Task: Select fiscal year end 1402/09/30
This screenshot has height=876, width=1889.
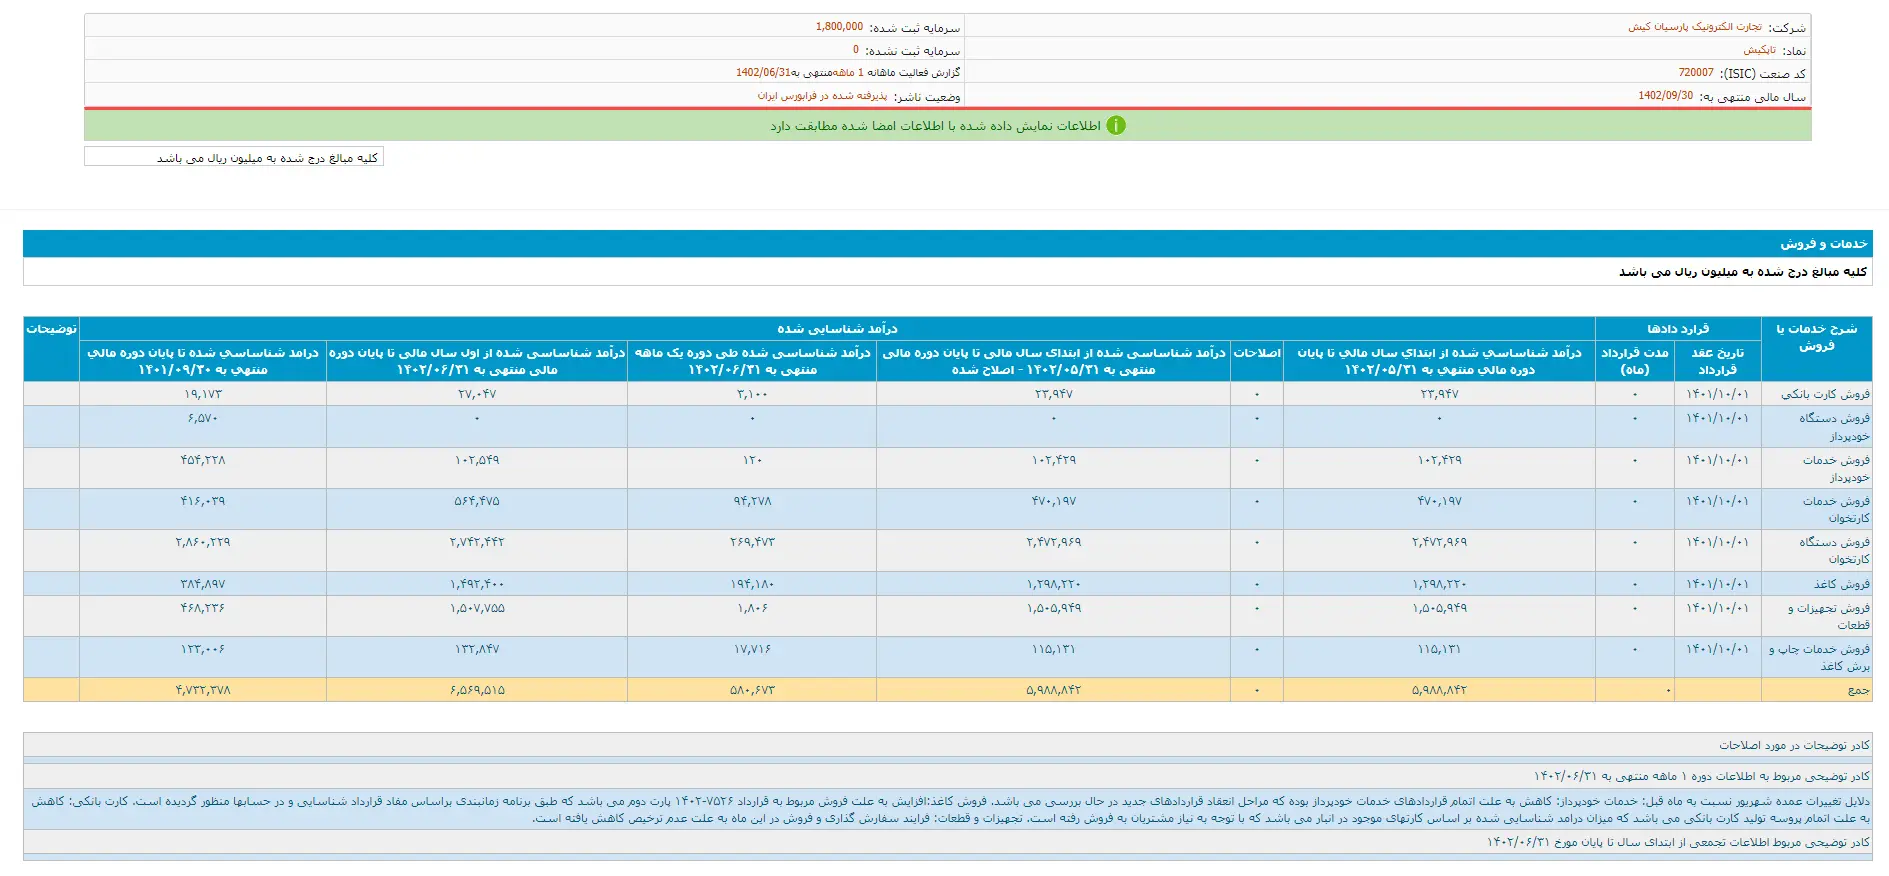Action: 1666,96
